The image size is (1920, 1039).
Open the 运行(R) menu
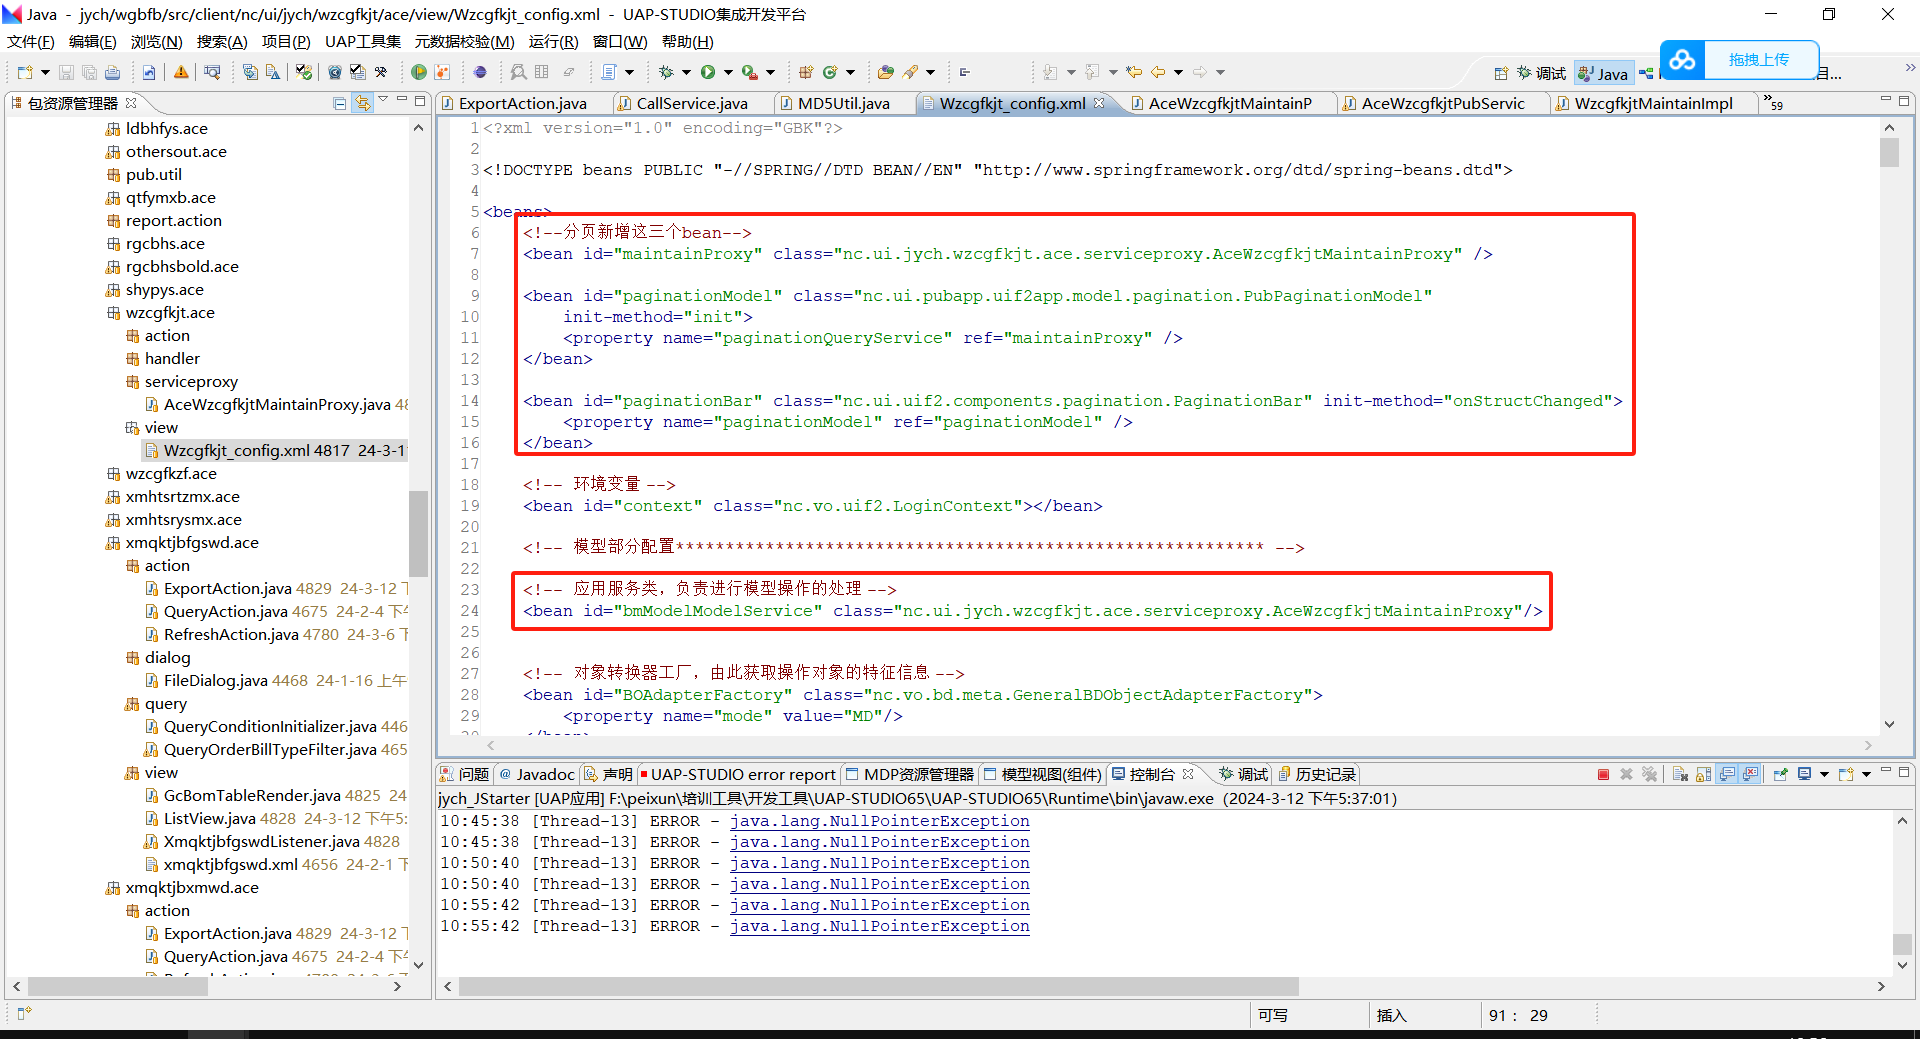(x=554, y=41)
